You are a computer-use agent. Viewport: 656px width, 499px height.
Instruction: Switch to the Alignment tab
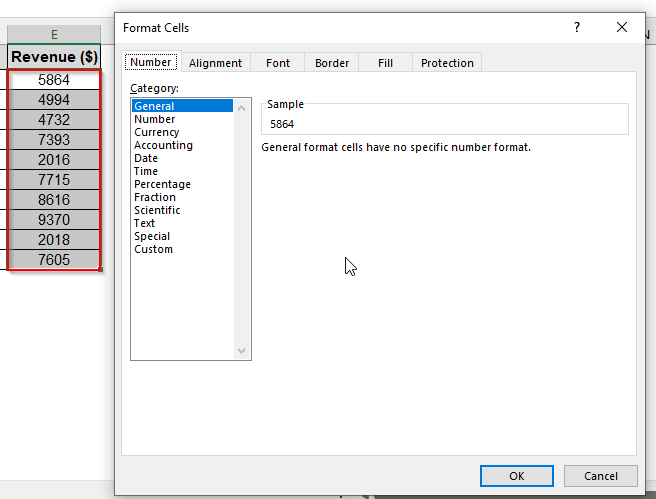point(215,63)
